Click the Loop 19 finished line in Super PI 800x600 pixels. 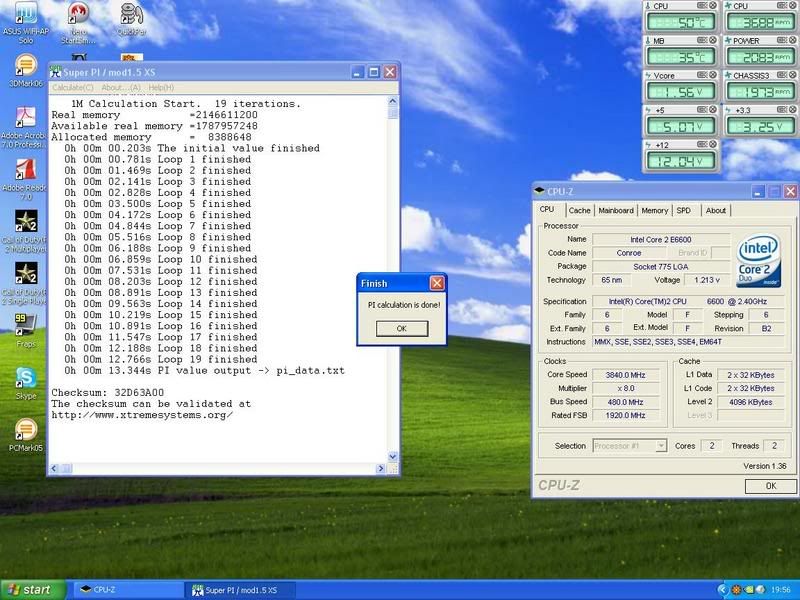pos(161,359)
